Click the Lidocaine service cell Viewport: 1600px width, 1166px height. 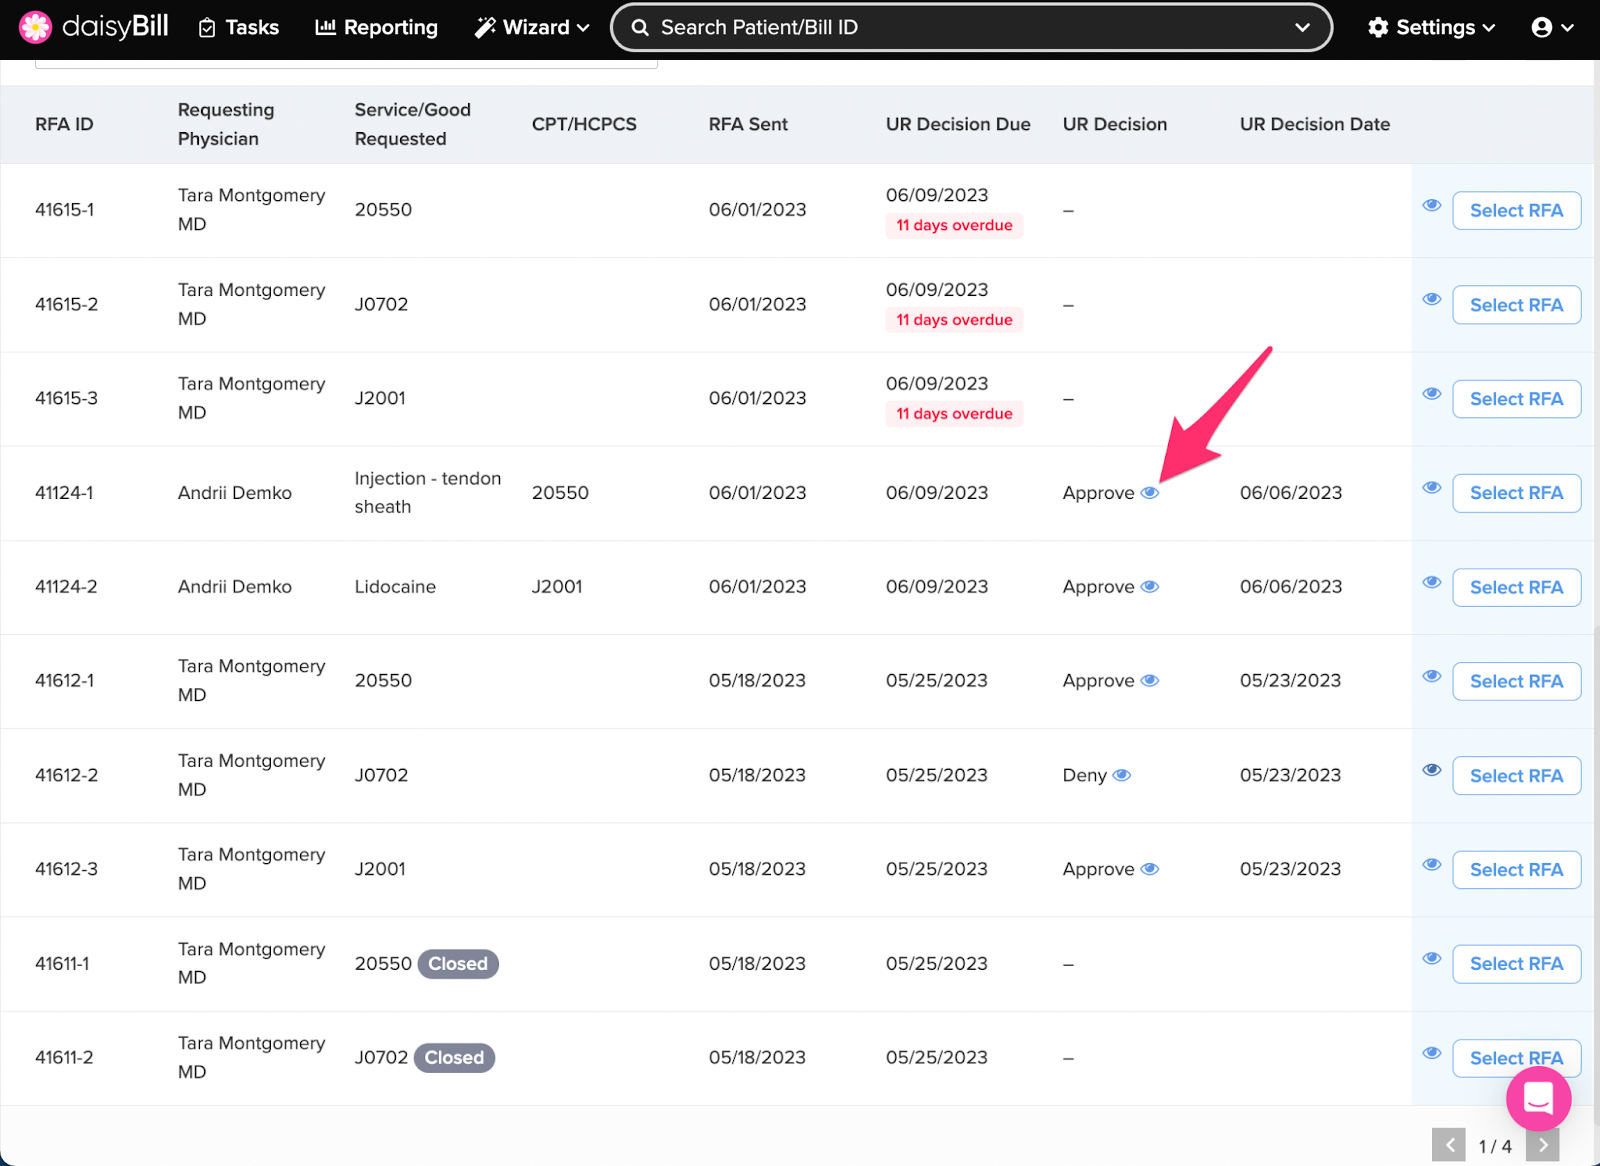[395, 587]
